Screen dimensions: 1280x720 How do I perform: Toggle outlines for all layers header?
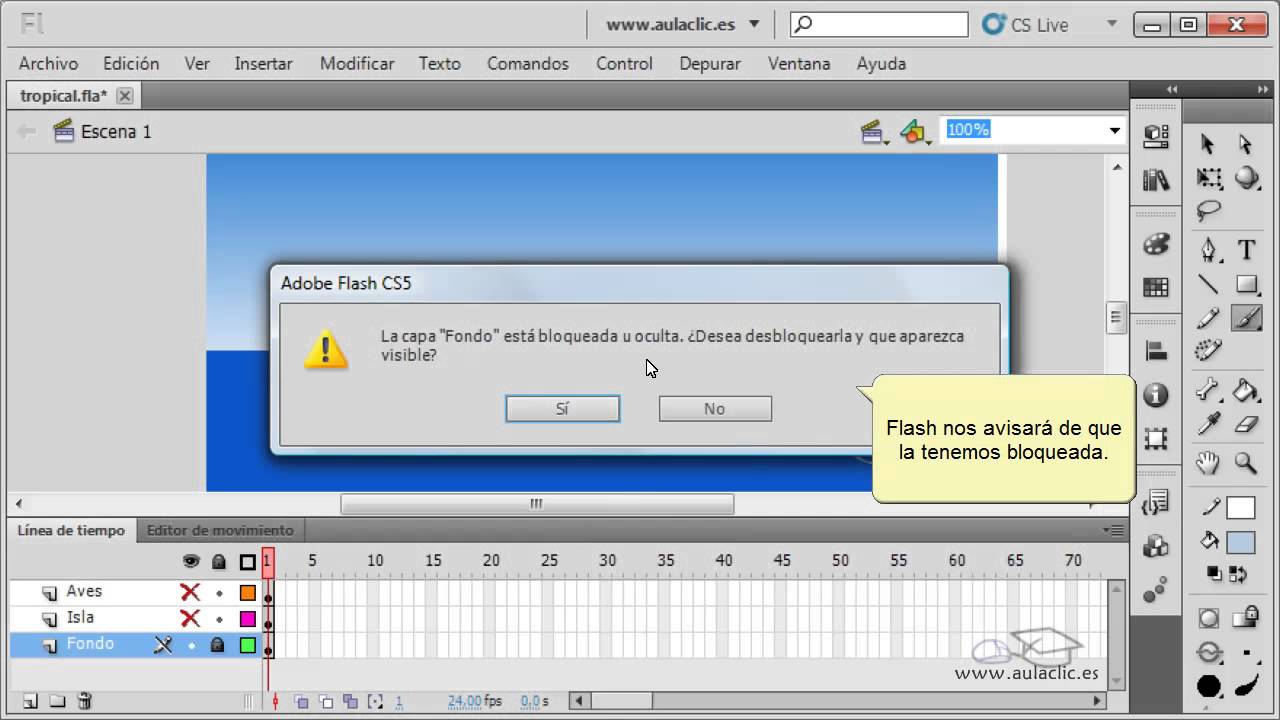(x=247, y=562)
